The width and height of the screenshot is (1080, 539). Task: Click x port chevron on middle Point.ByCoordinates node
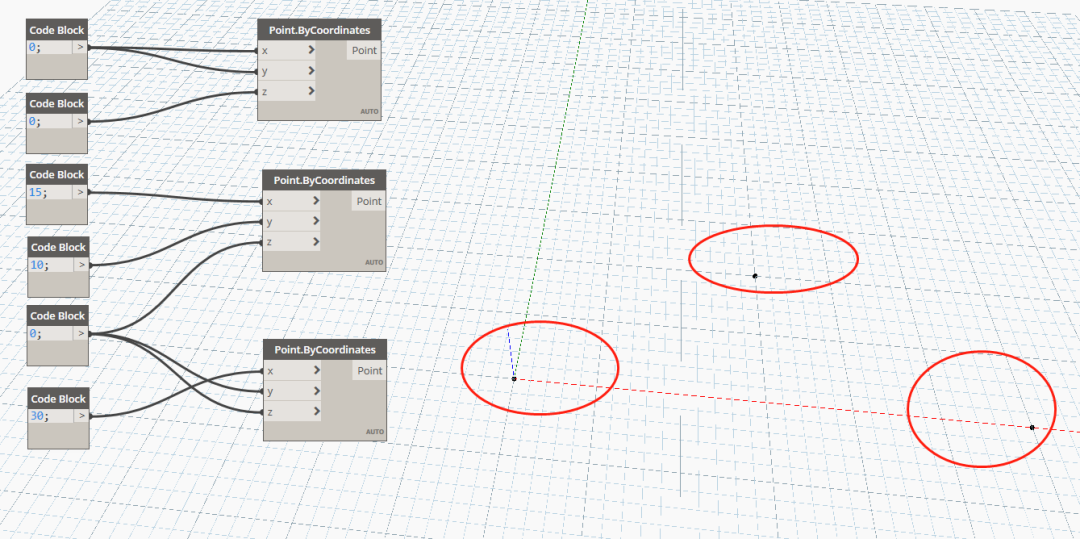coord(315,201)
